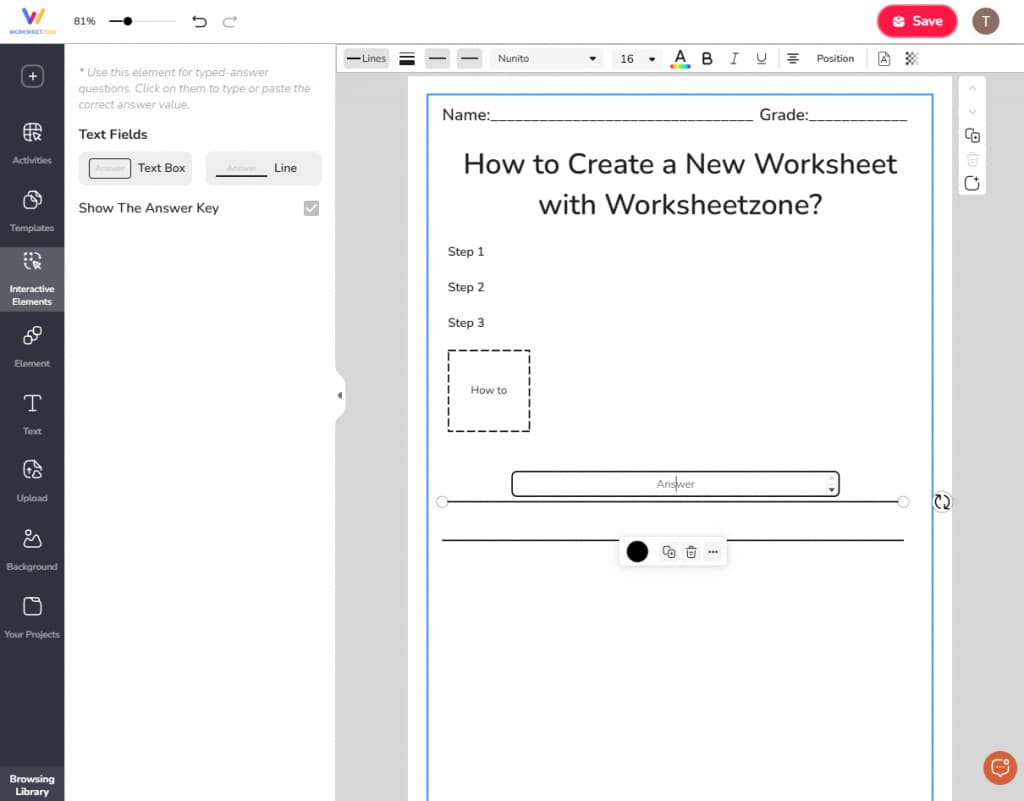
Task: Save the worksheet
Action: point(917,21)
